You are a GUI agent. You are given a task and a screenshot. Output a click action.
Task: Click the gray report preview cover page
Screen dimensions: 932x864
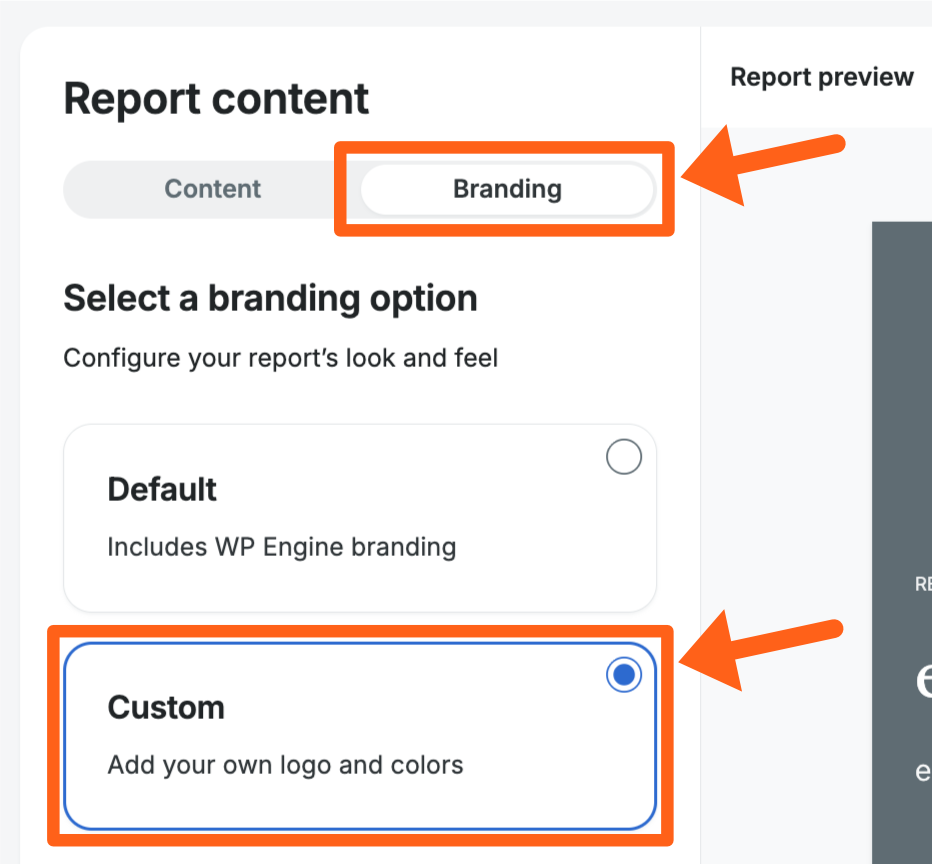point(900,420)
